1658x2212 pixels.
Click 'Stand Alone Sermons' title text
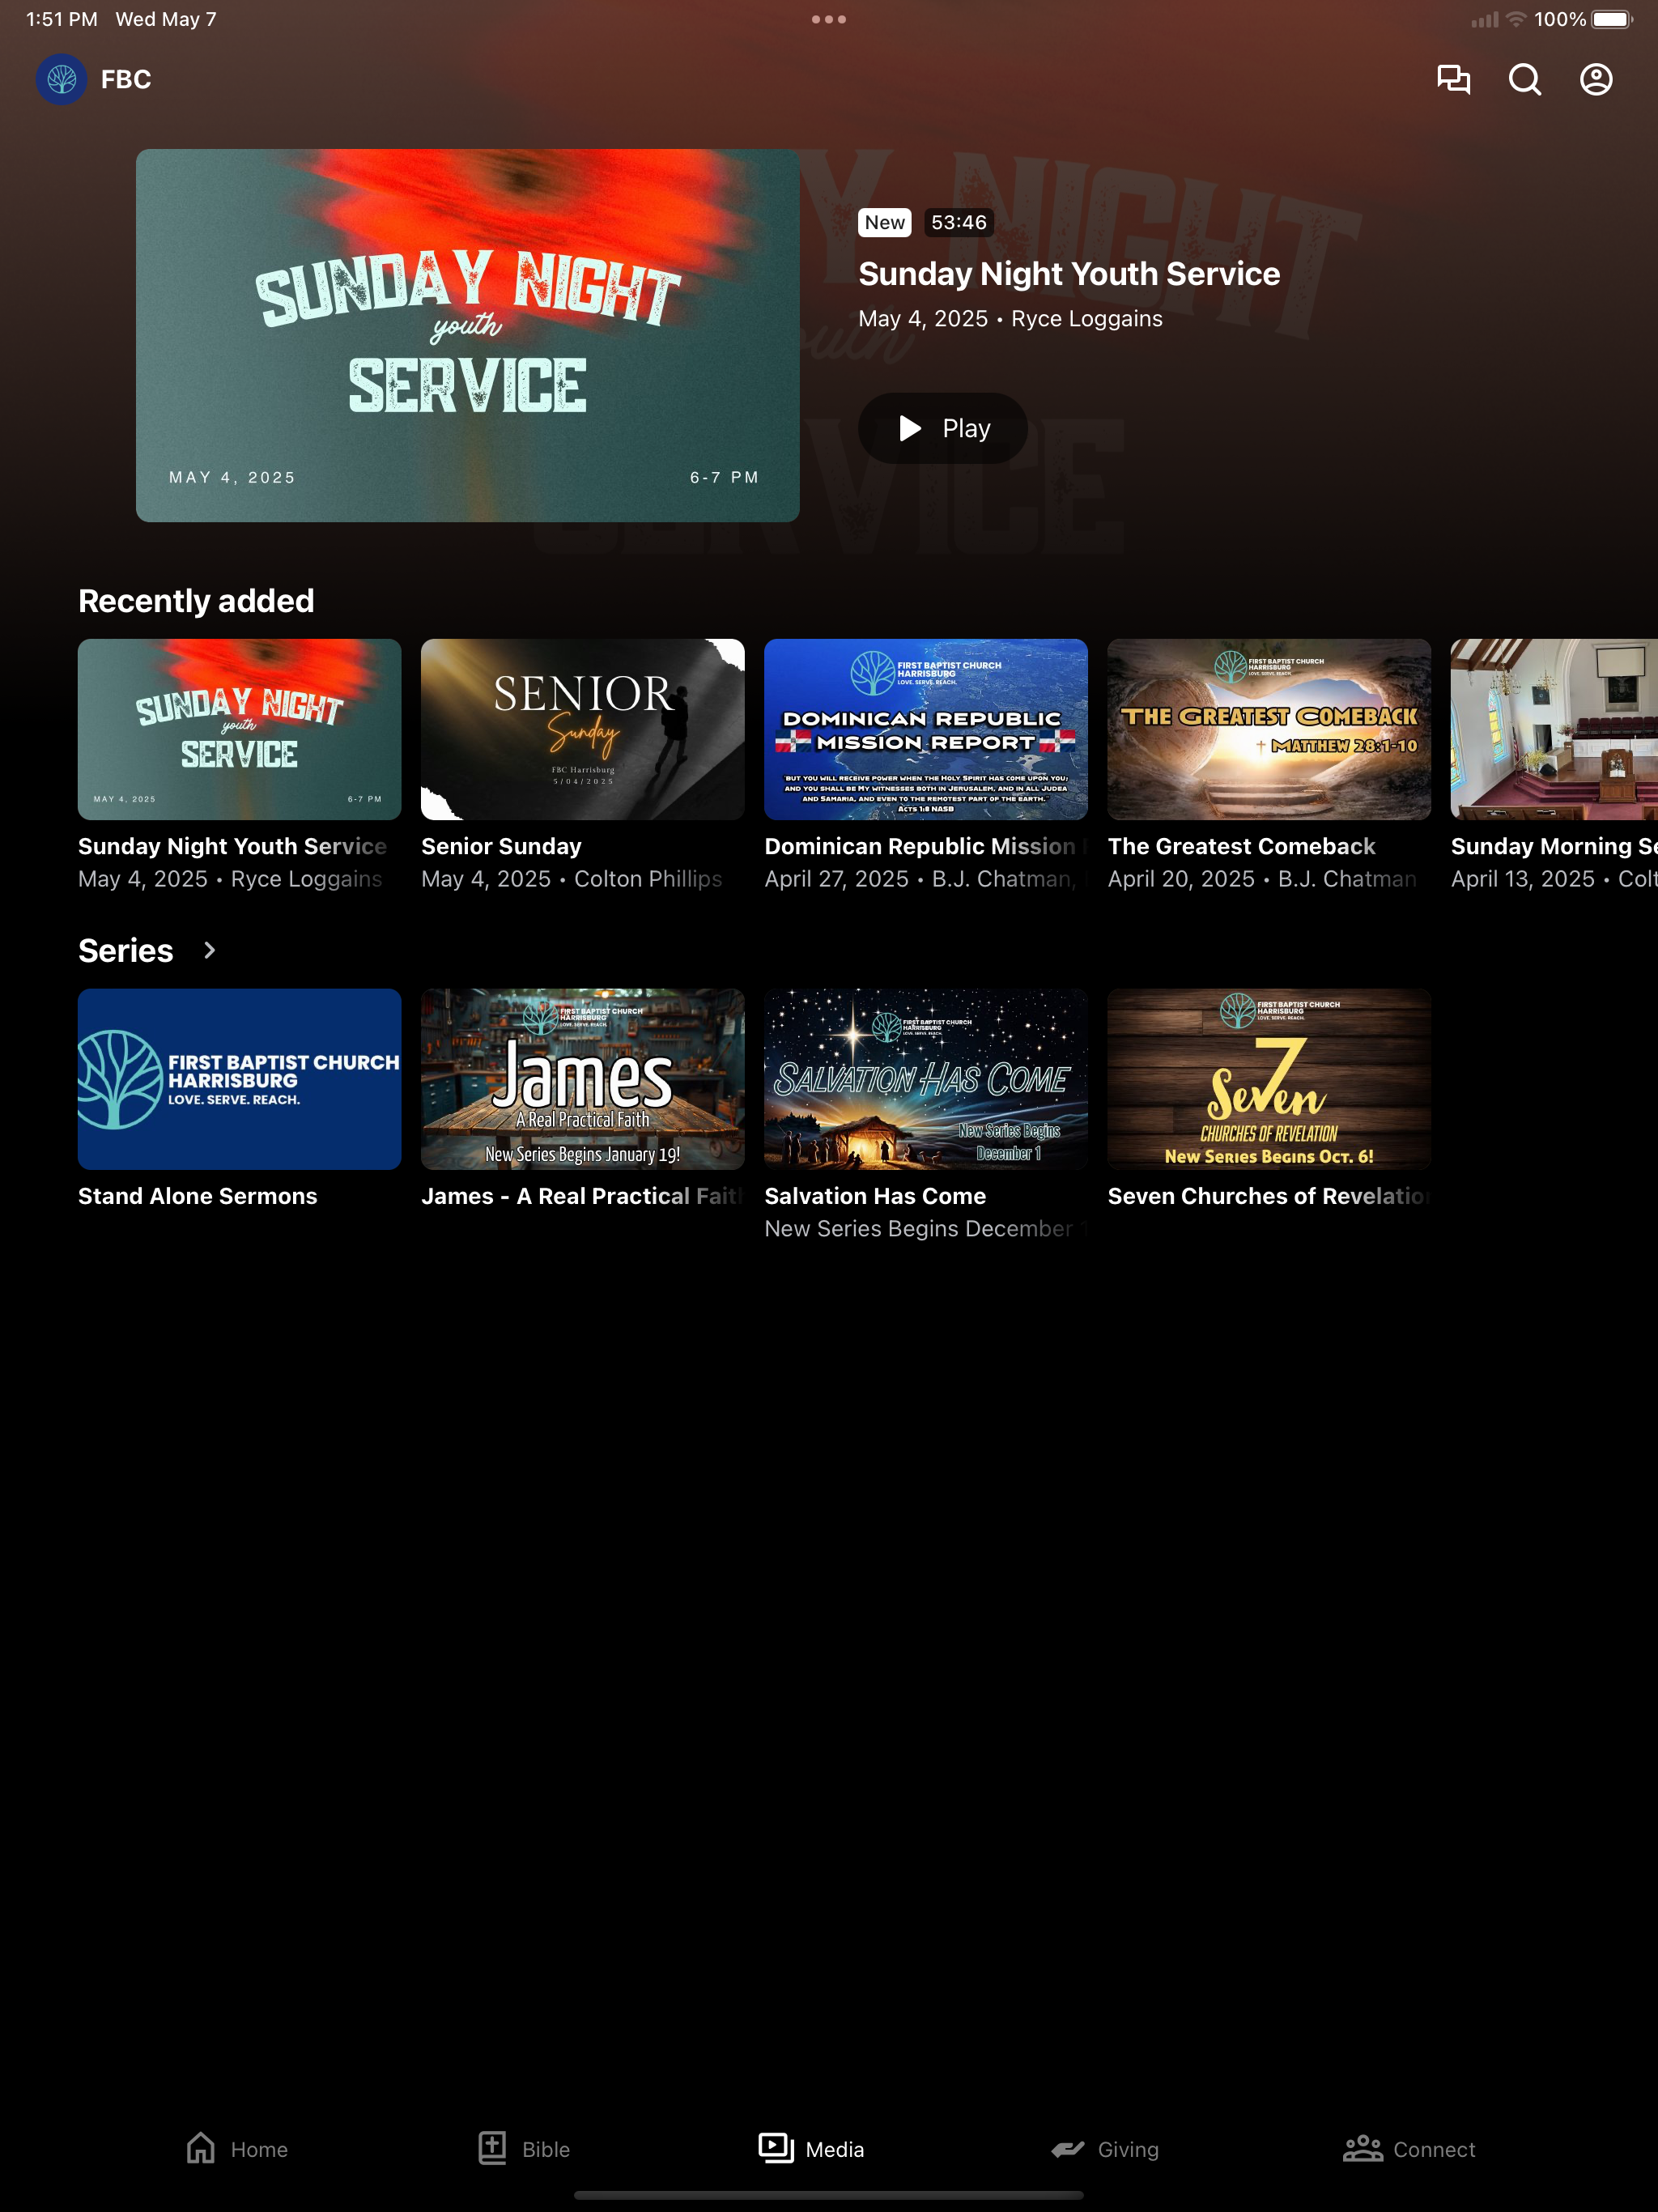[197, 1196]
